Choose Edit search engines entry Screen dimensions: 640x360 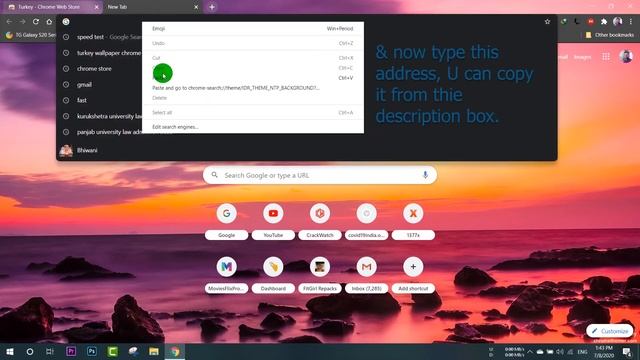pyautogui.click(x=253, y=127)
